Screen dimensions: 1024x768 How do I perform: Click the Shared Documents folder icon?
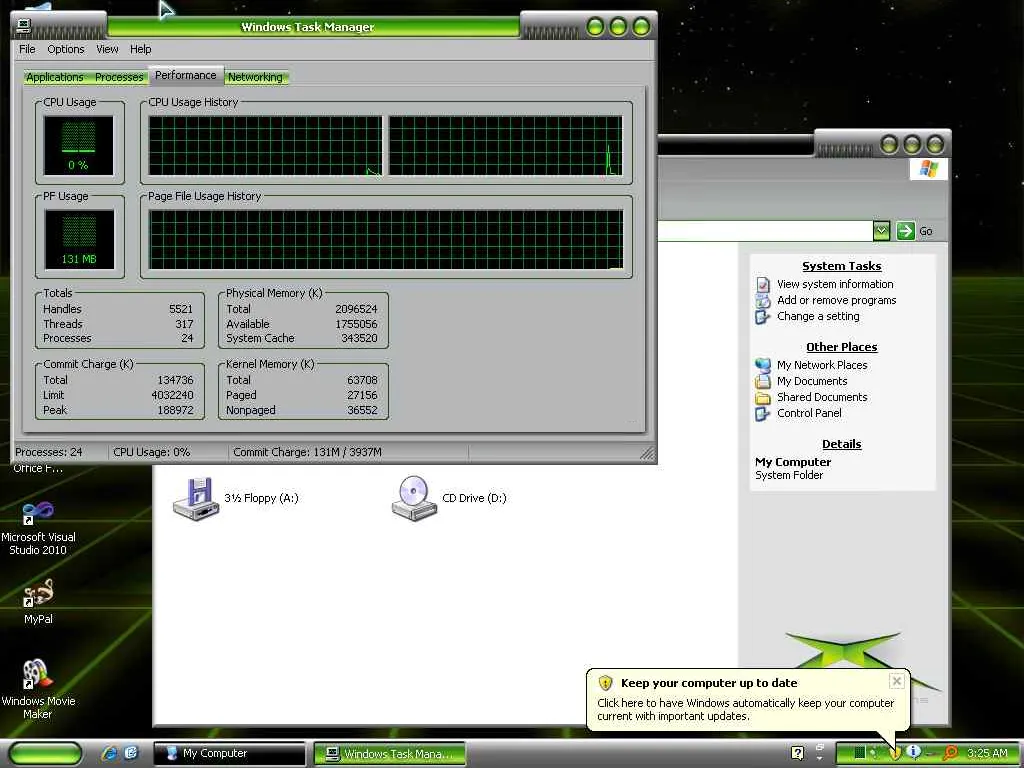point(763,398)
